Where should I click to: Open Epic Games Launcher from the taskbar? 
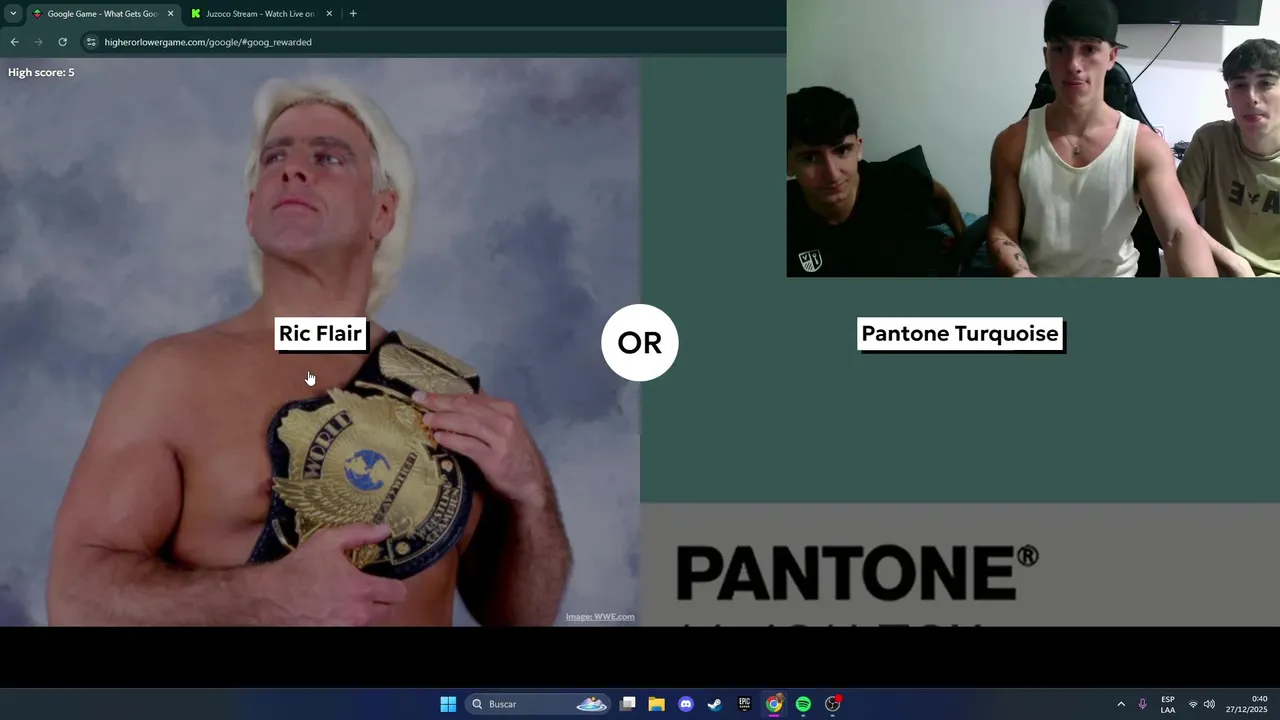(744, 704)
